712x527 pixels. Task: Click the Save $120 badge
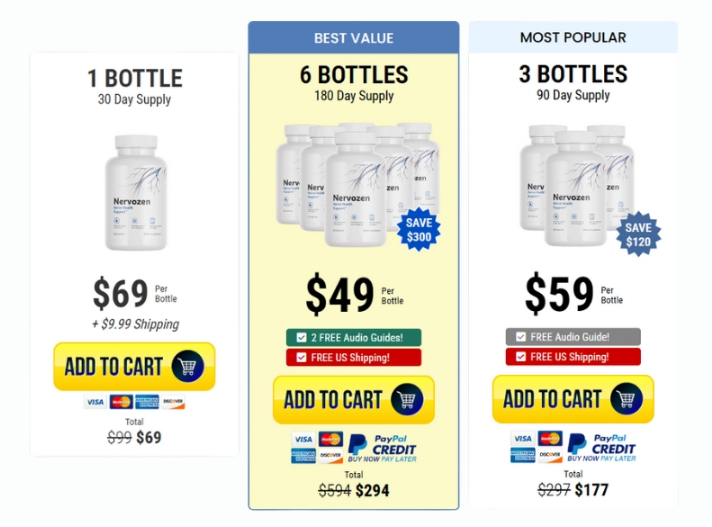coord(638,234)
